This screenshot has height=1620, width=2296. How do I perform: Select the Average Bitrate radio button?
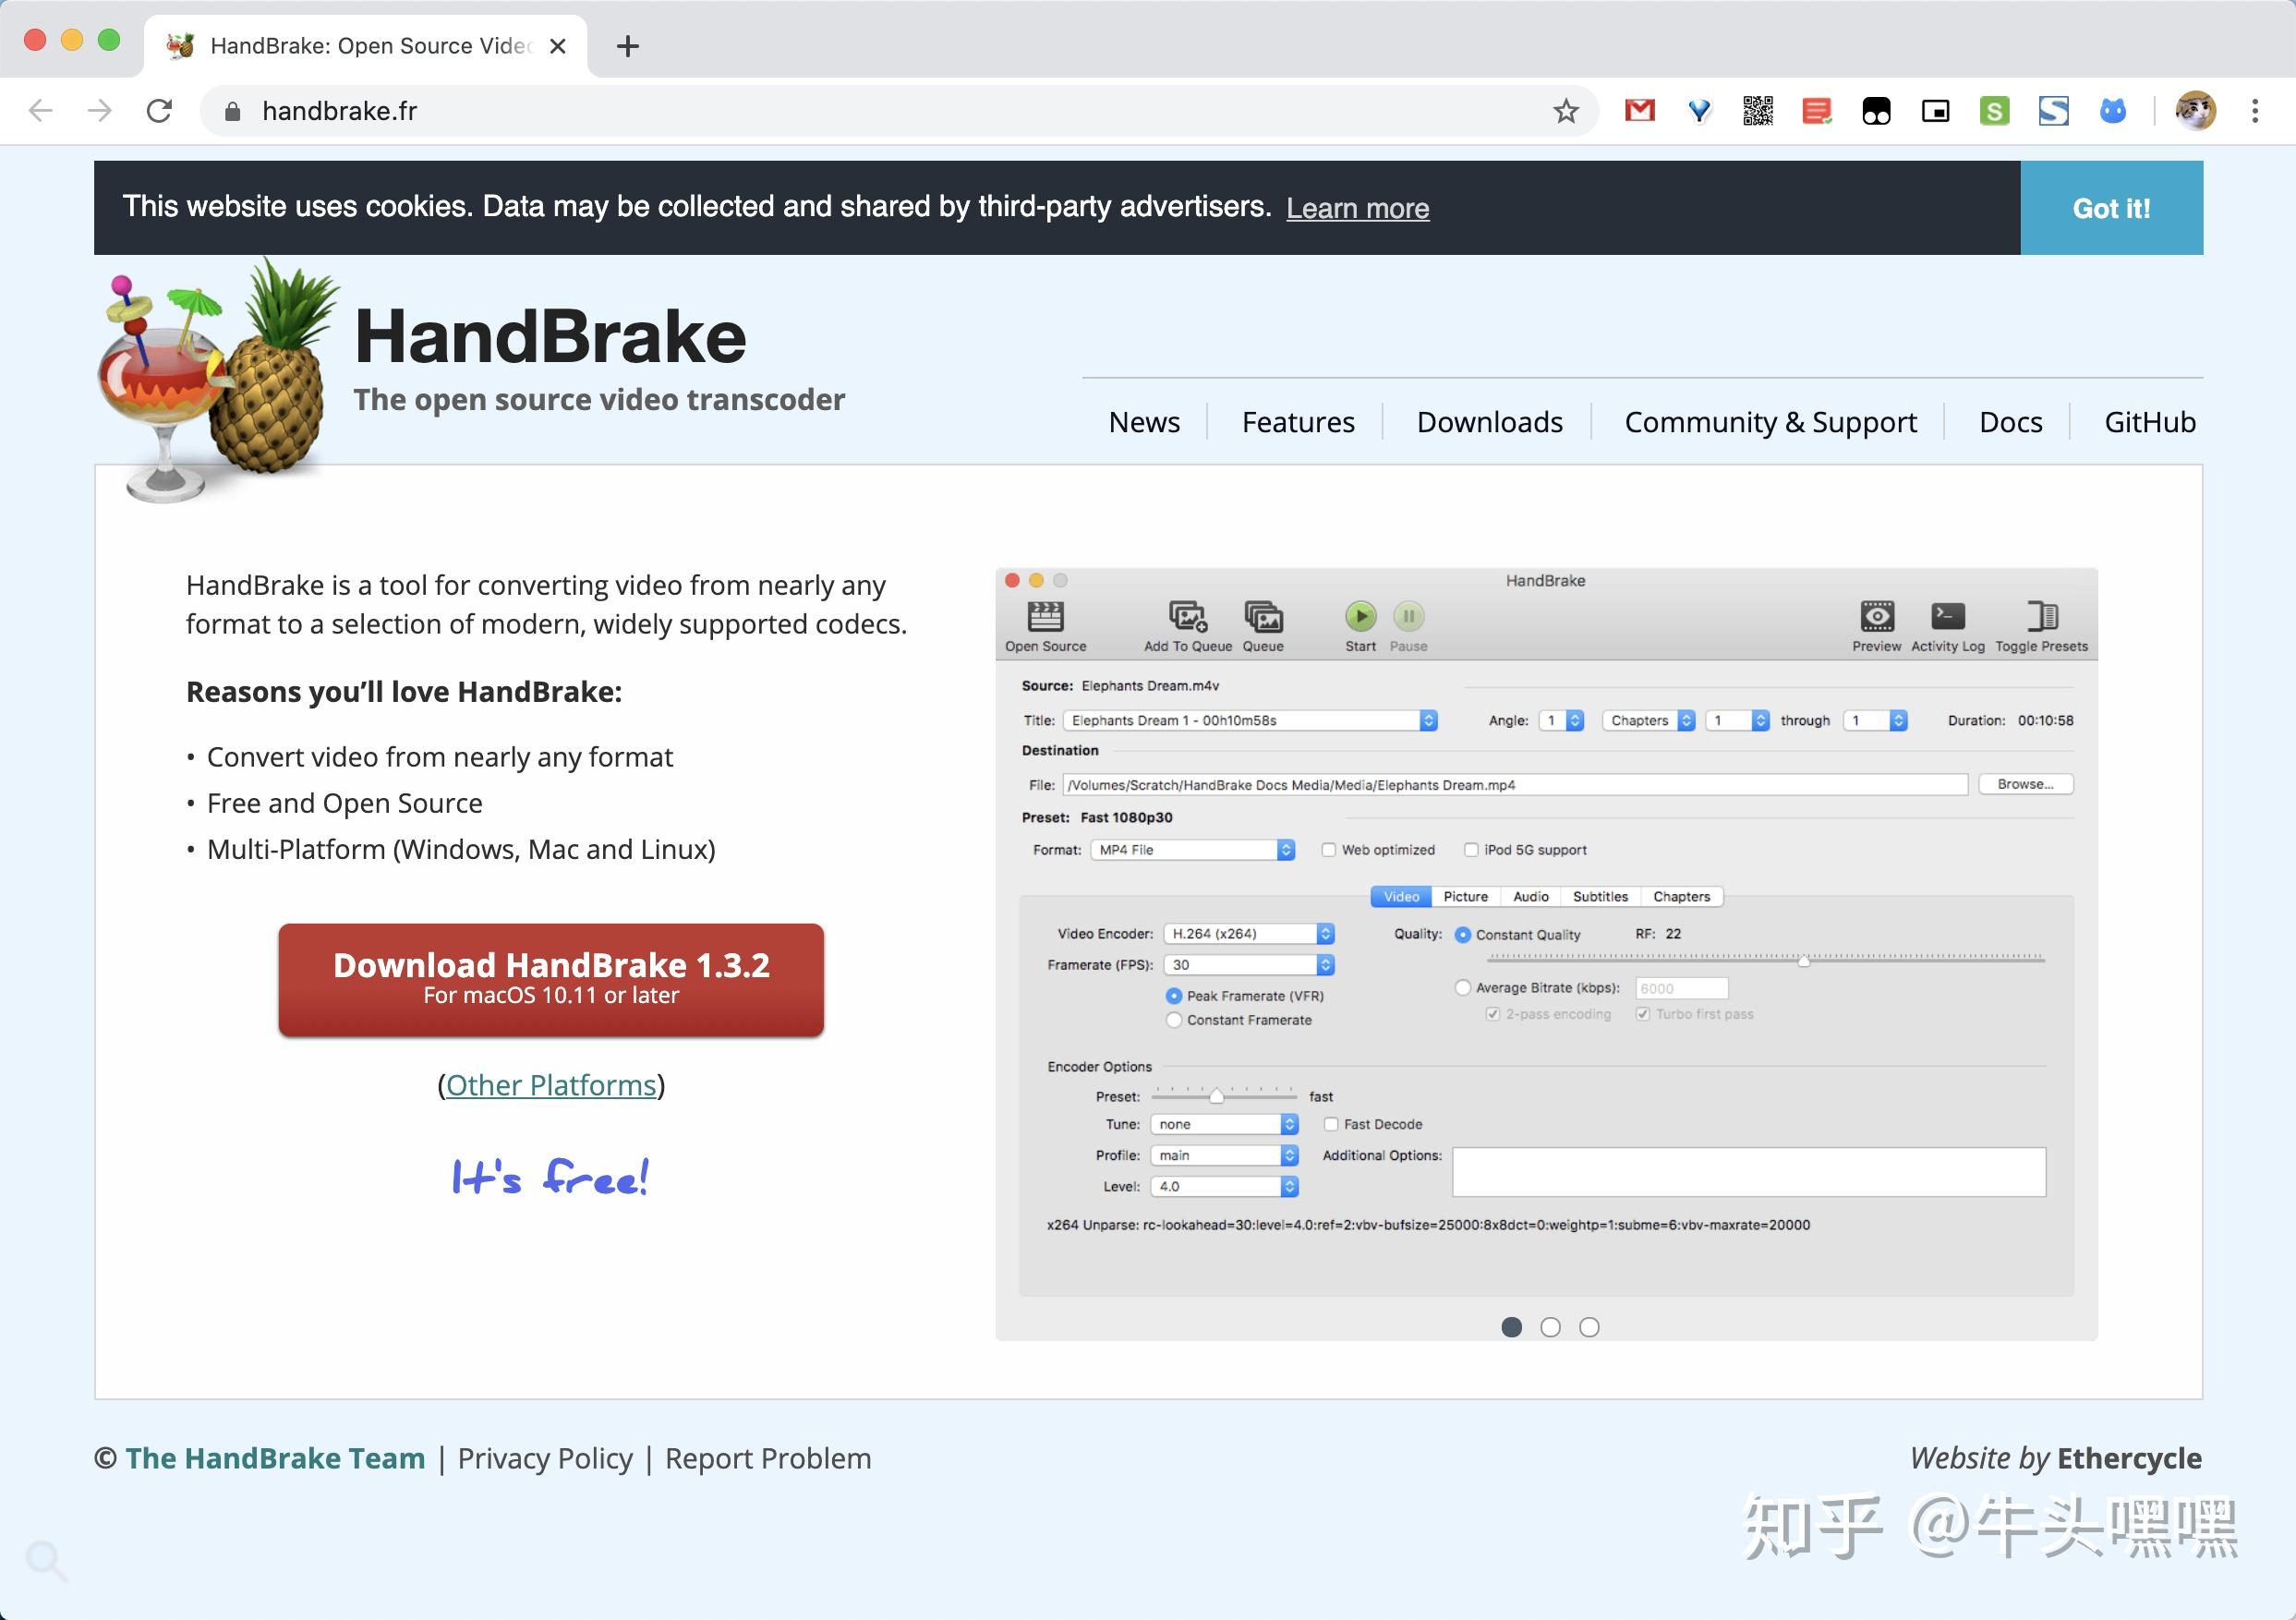tap(1463, 987)
